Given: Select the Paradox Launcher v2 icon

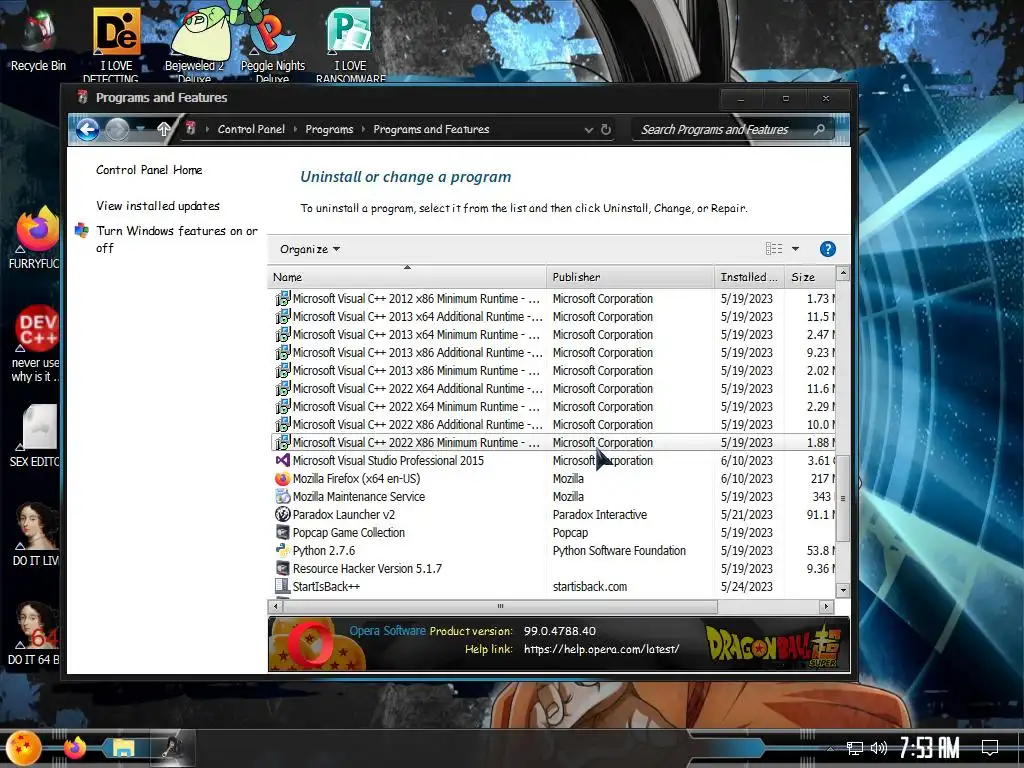Looking at the screenshot, I should tap(282, 515).
